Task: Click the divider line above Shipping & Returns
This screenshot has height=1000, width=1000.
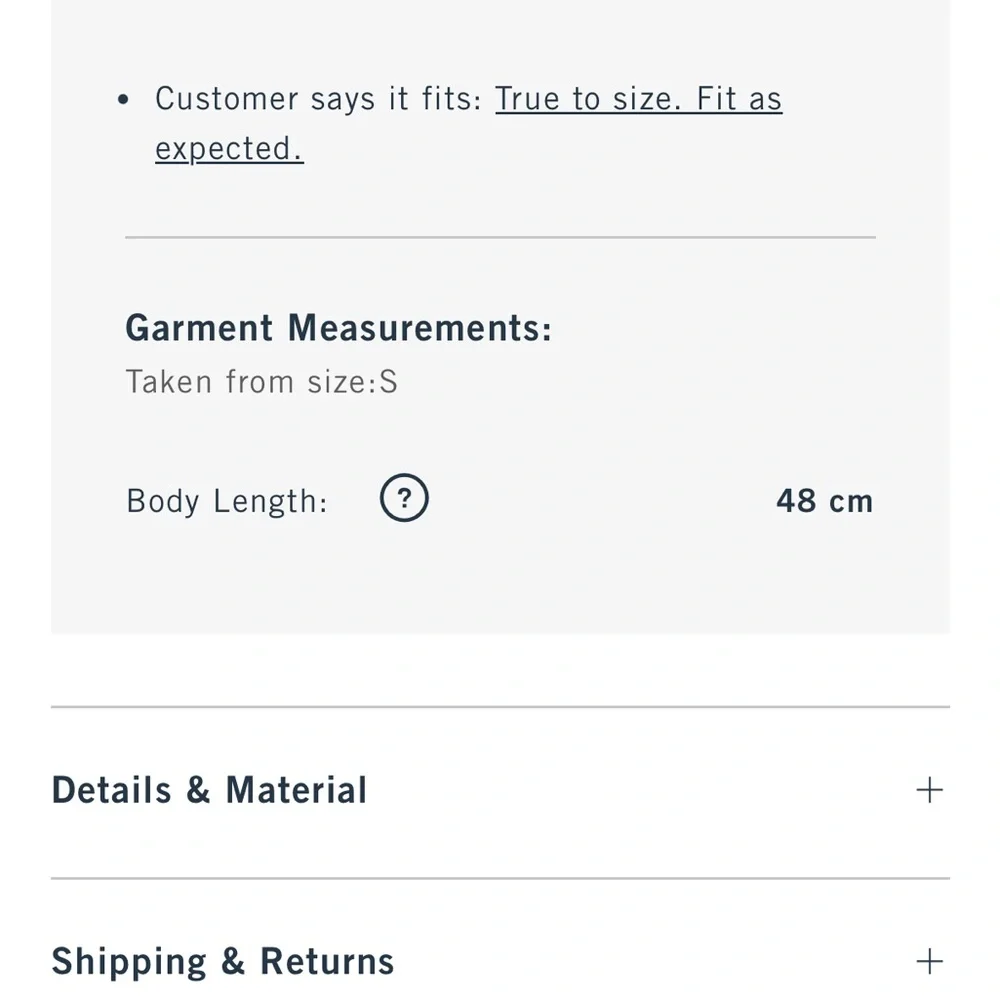Action: [500, 879]
